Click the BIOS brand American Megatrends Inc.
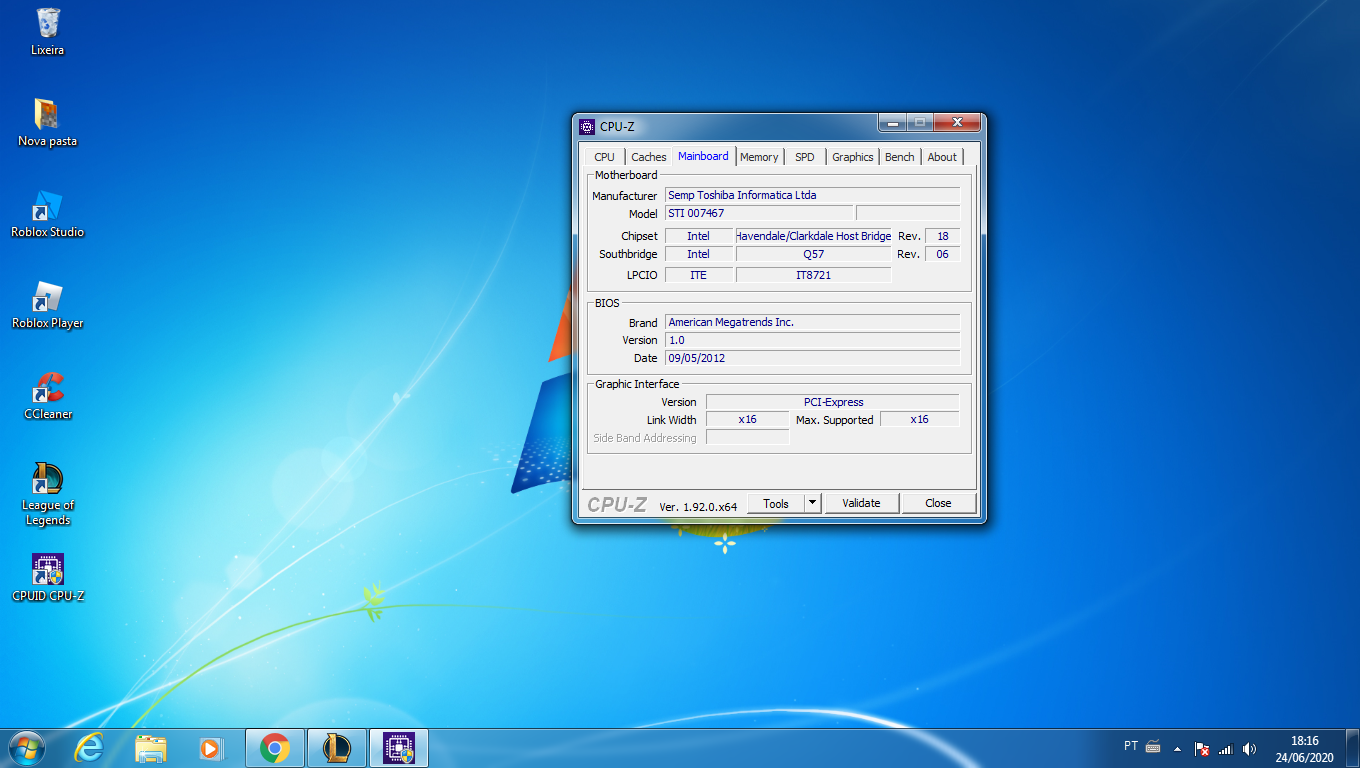This screenshot has width=1360, height=768. [813, 322]
